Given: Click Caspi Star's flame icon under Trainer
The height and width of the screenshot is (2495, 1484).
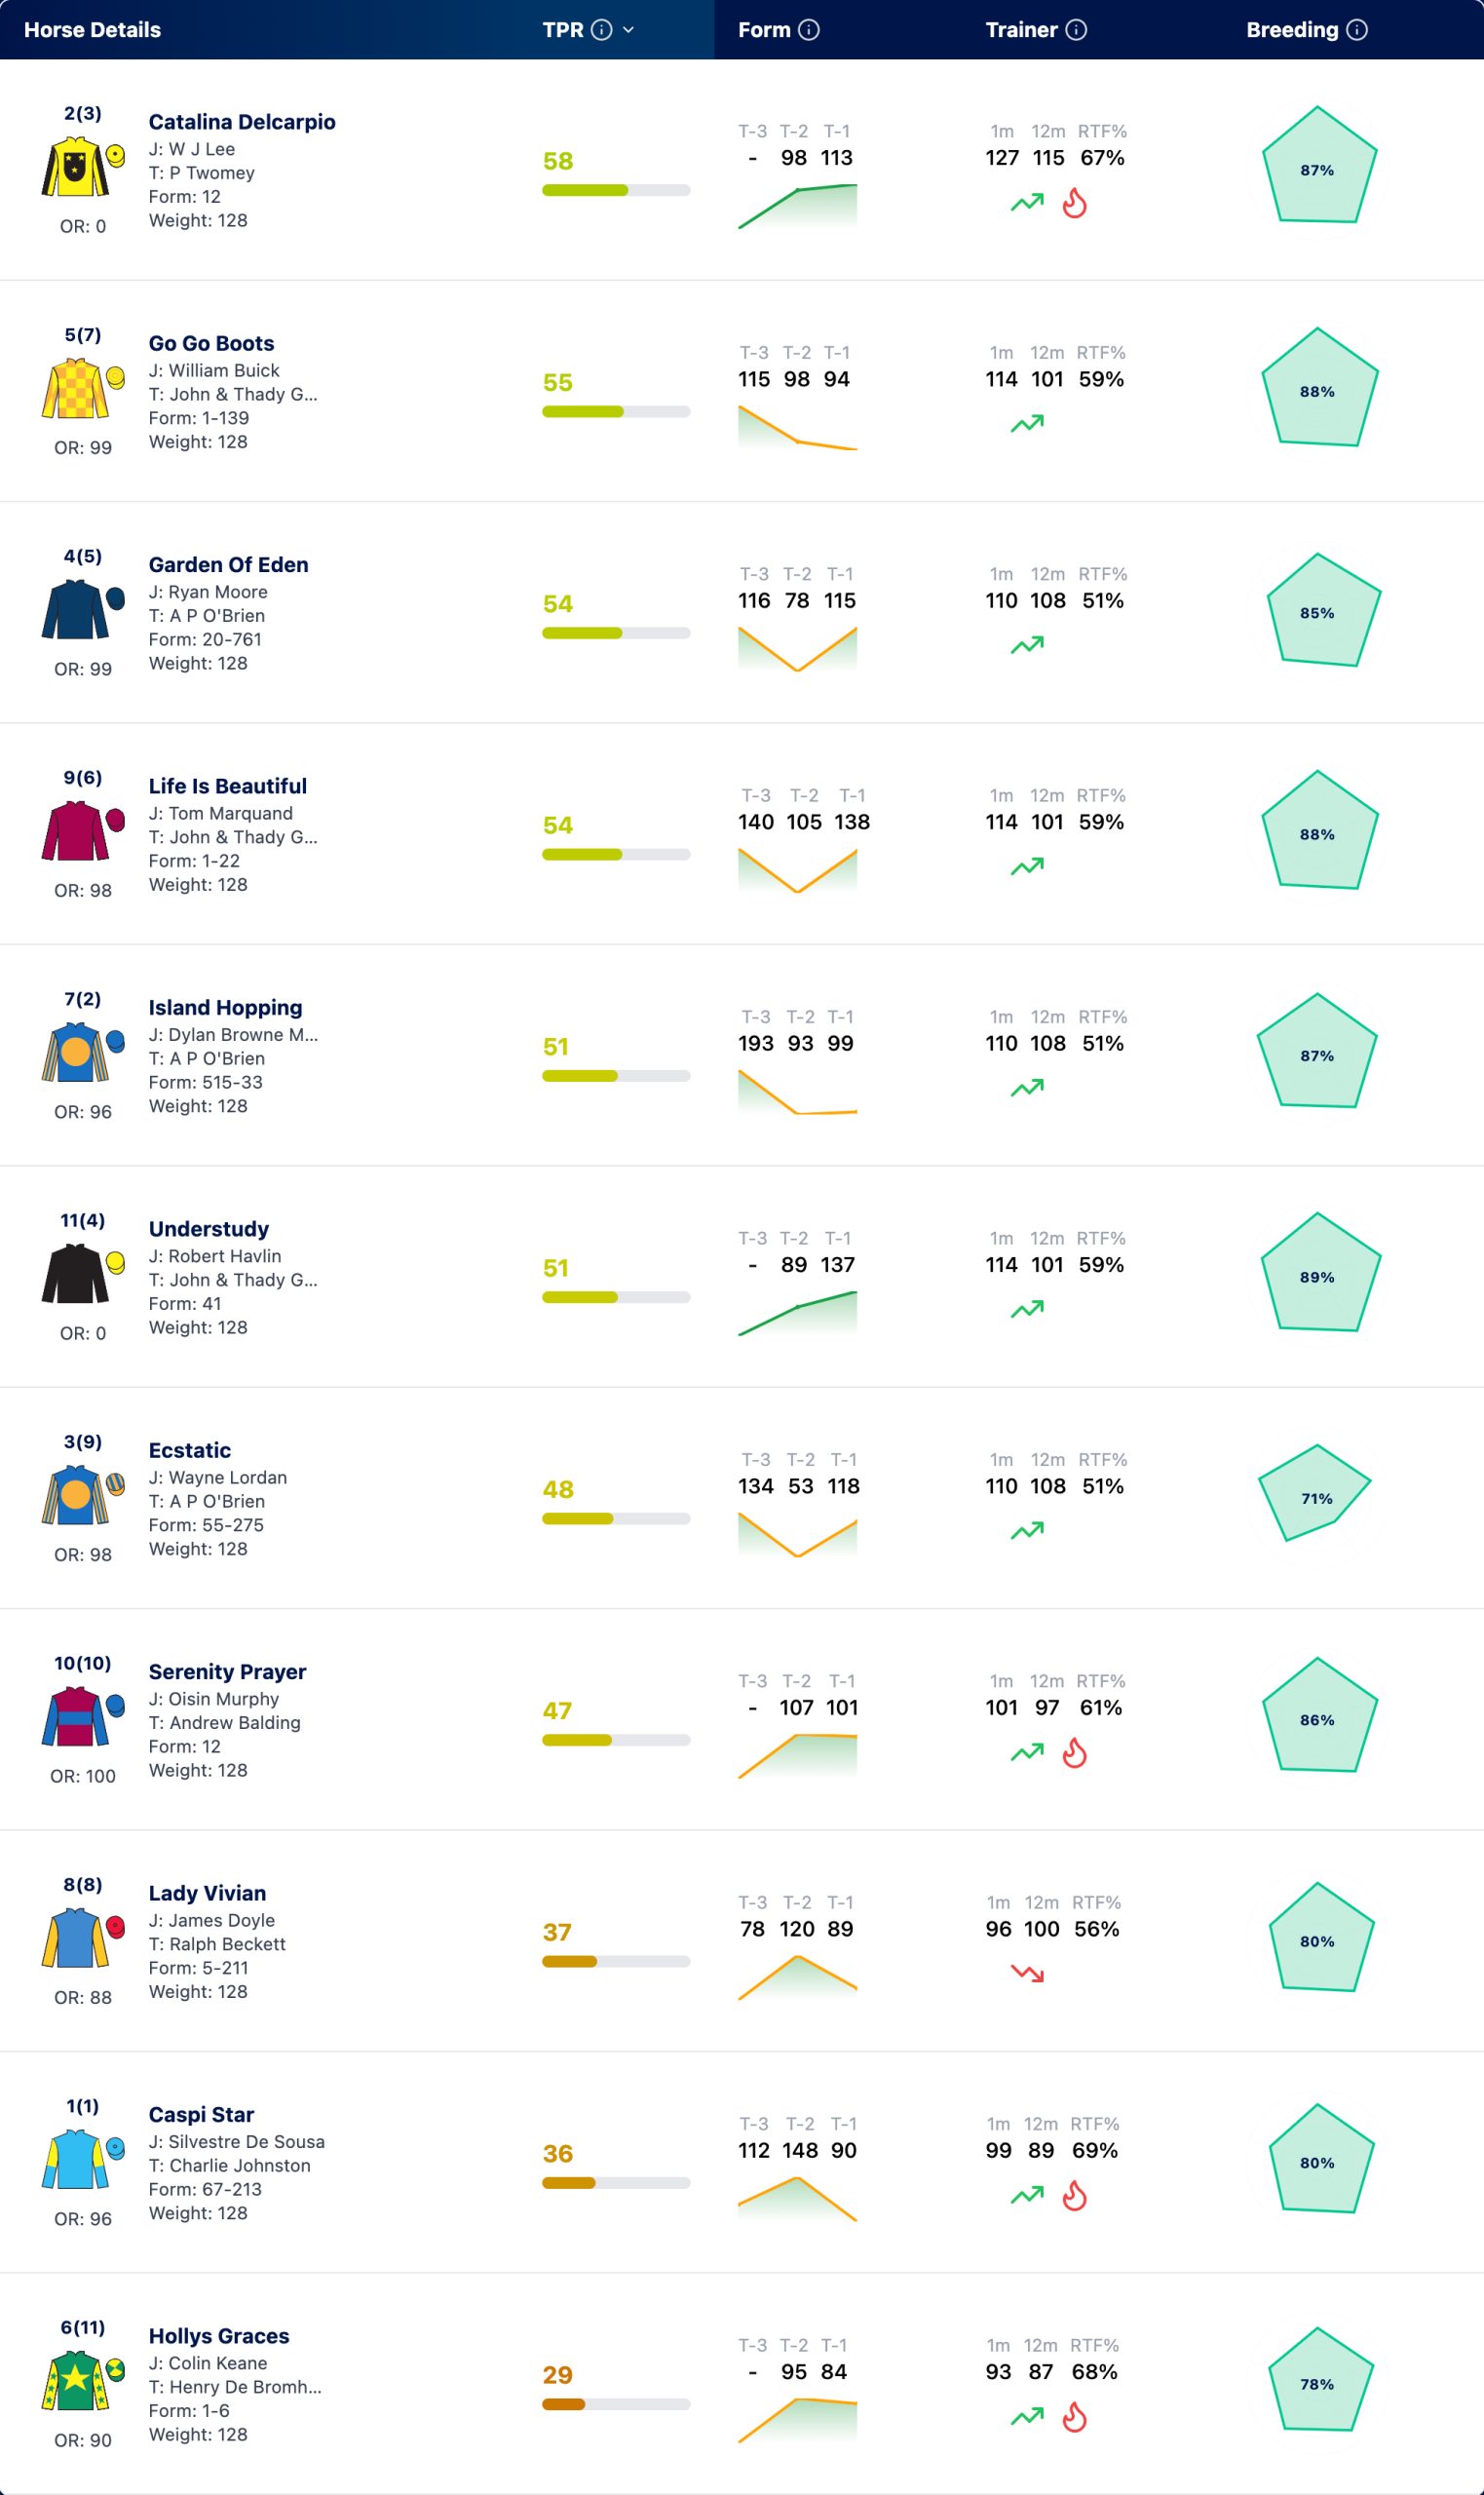Looking at the screenshot, I should coord(1075,2195).
